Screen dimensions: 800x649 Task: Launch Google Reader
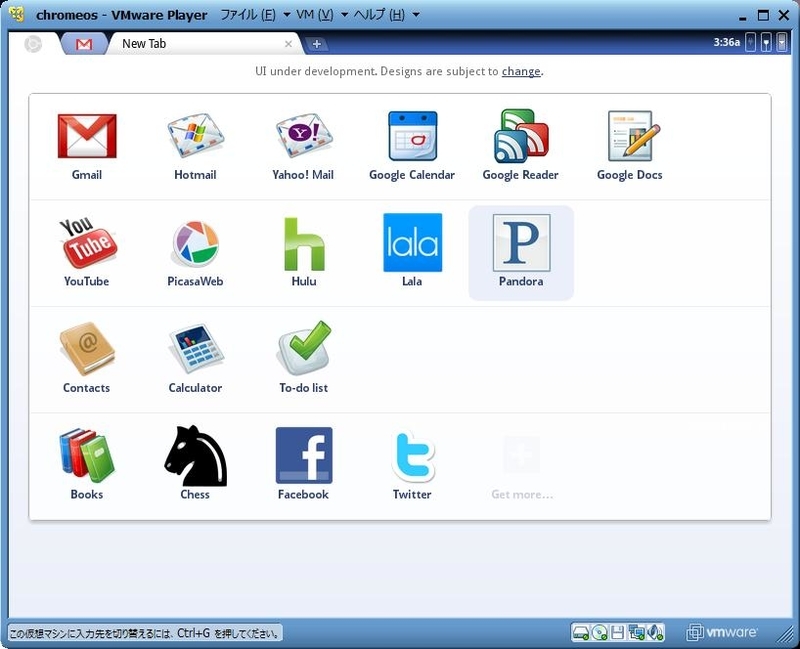(x=520, y=146)
